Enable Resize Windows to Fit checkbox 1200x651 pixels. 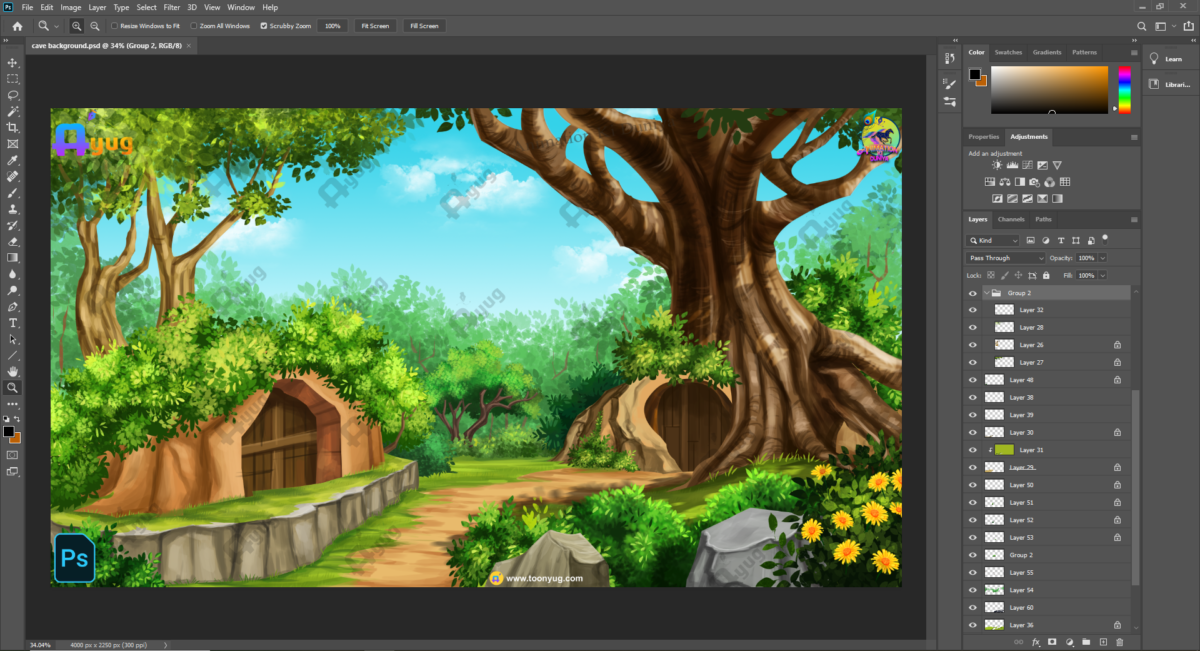coord(114,26)
